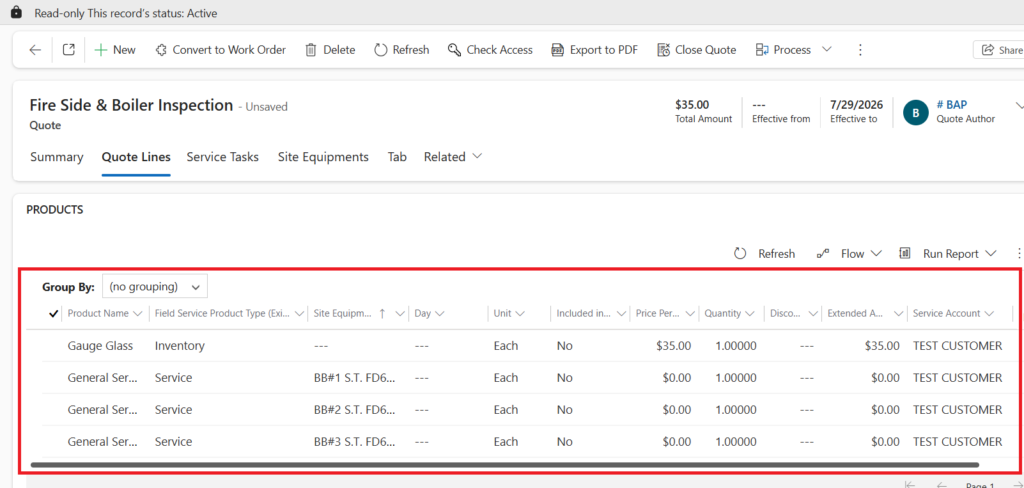Viewport: 1024px width, 488px height.
Task: Open Check Access
Action: coord(490,50)
